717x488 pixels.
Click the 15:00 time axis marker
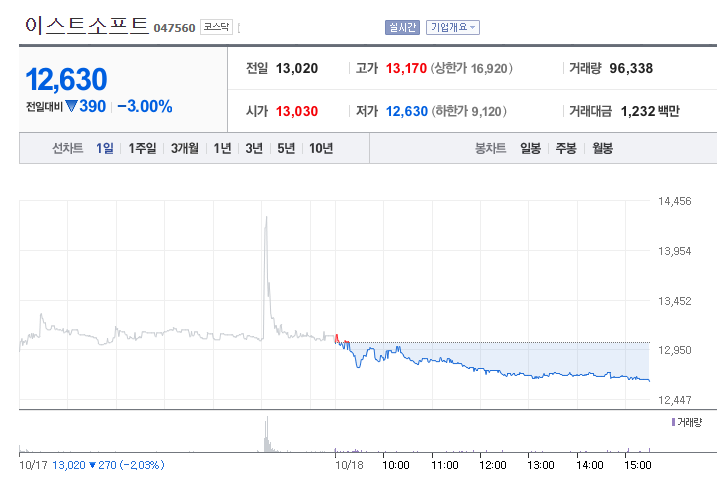pos(637,465)
